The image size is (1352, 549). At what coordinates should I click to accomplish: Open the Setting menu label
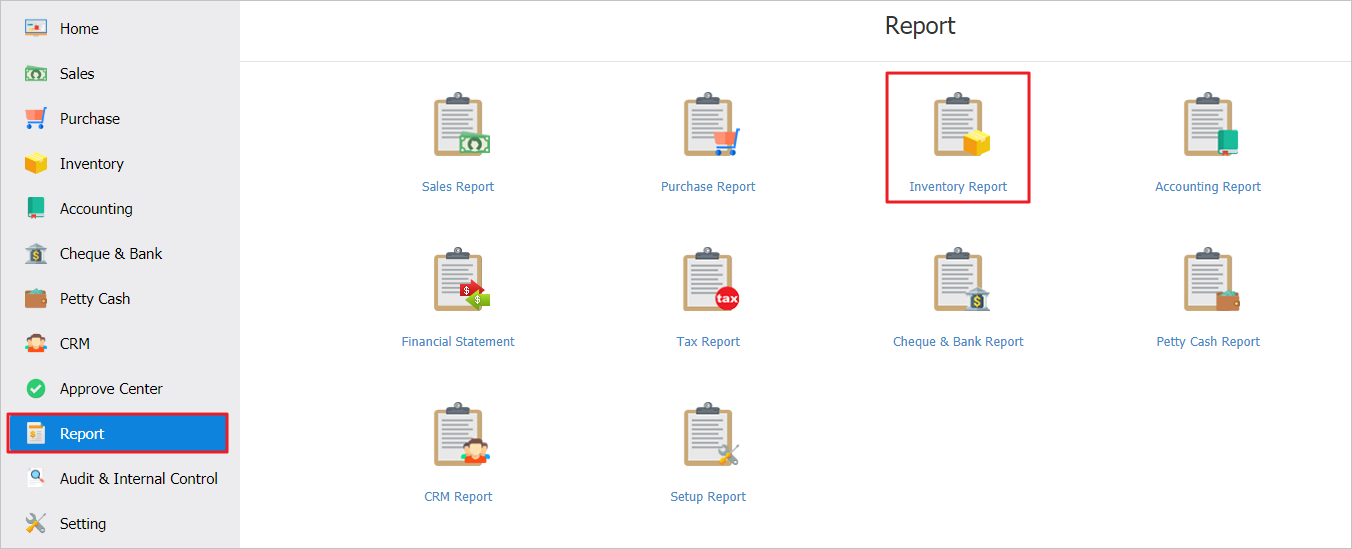[83, 524]
